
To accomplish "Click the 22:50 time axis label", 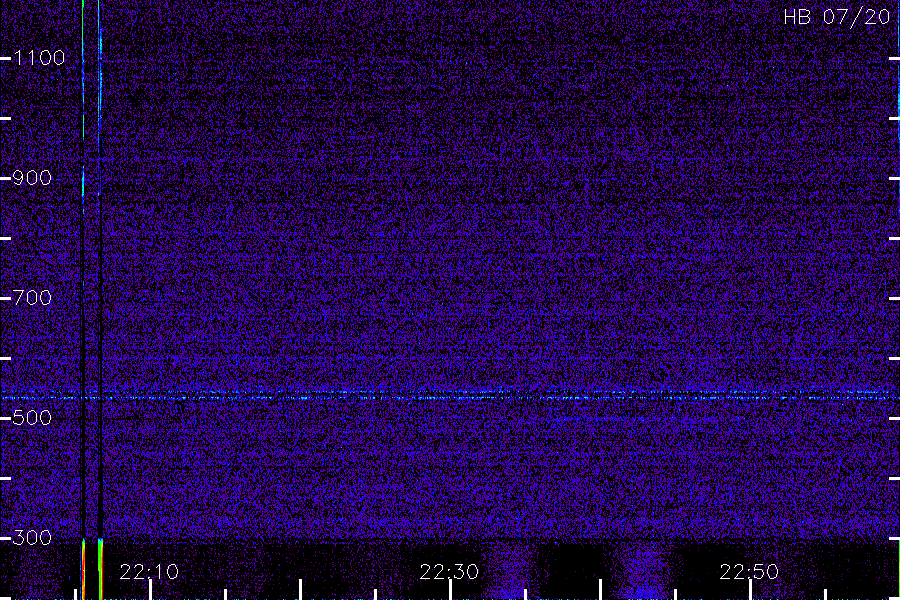I will [x=749, y=572].
